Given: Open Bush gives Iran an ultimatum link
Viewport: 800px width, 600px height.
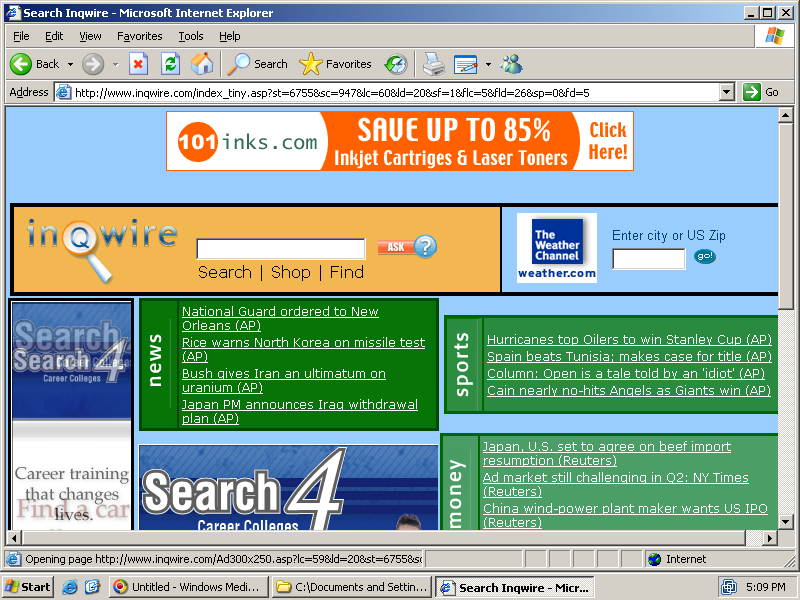Looking at the screenshot, I should click(284, 381).
